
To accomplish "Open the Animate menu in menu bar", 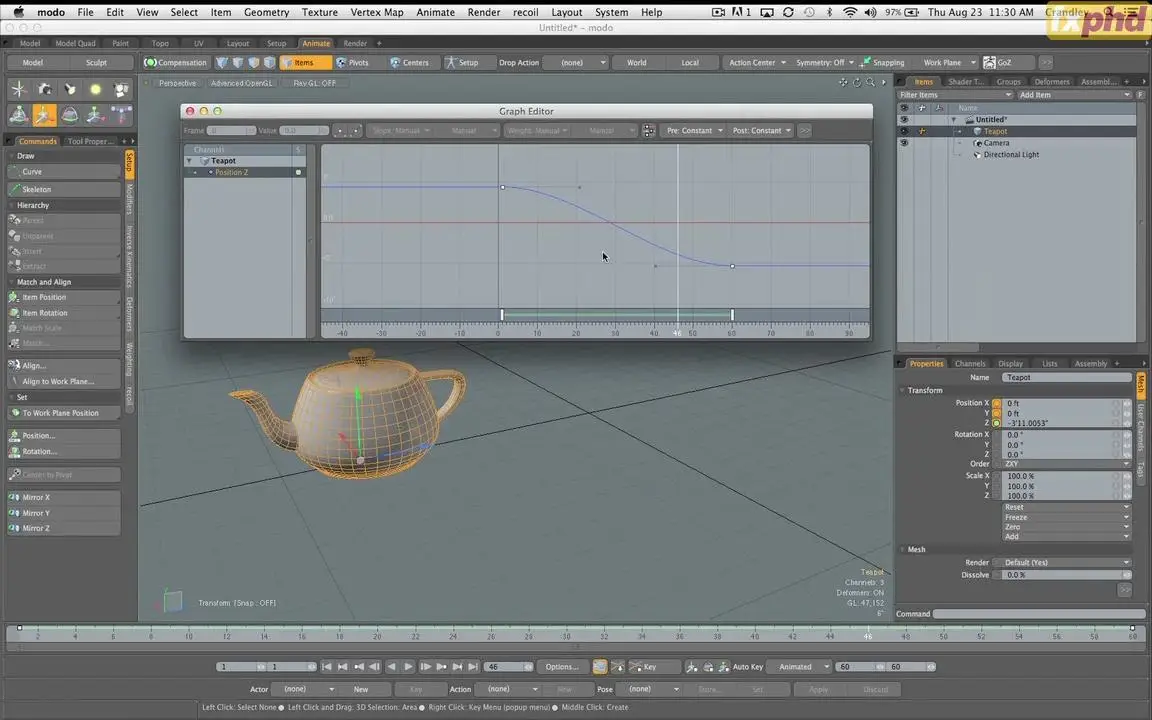I will pos(435,12).
